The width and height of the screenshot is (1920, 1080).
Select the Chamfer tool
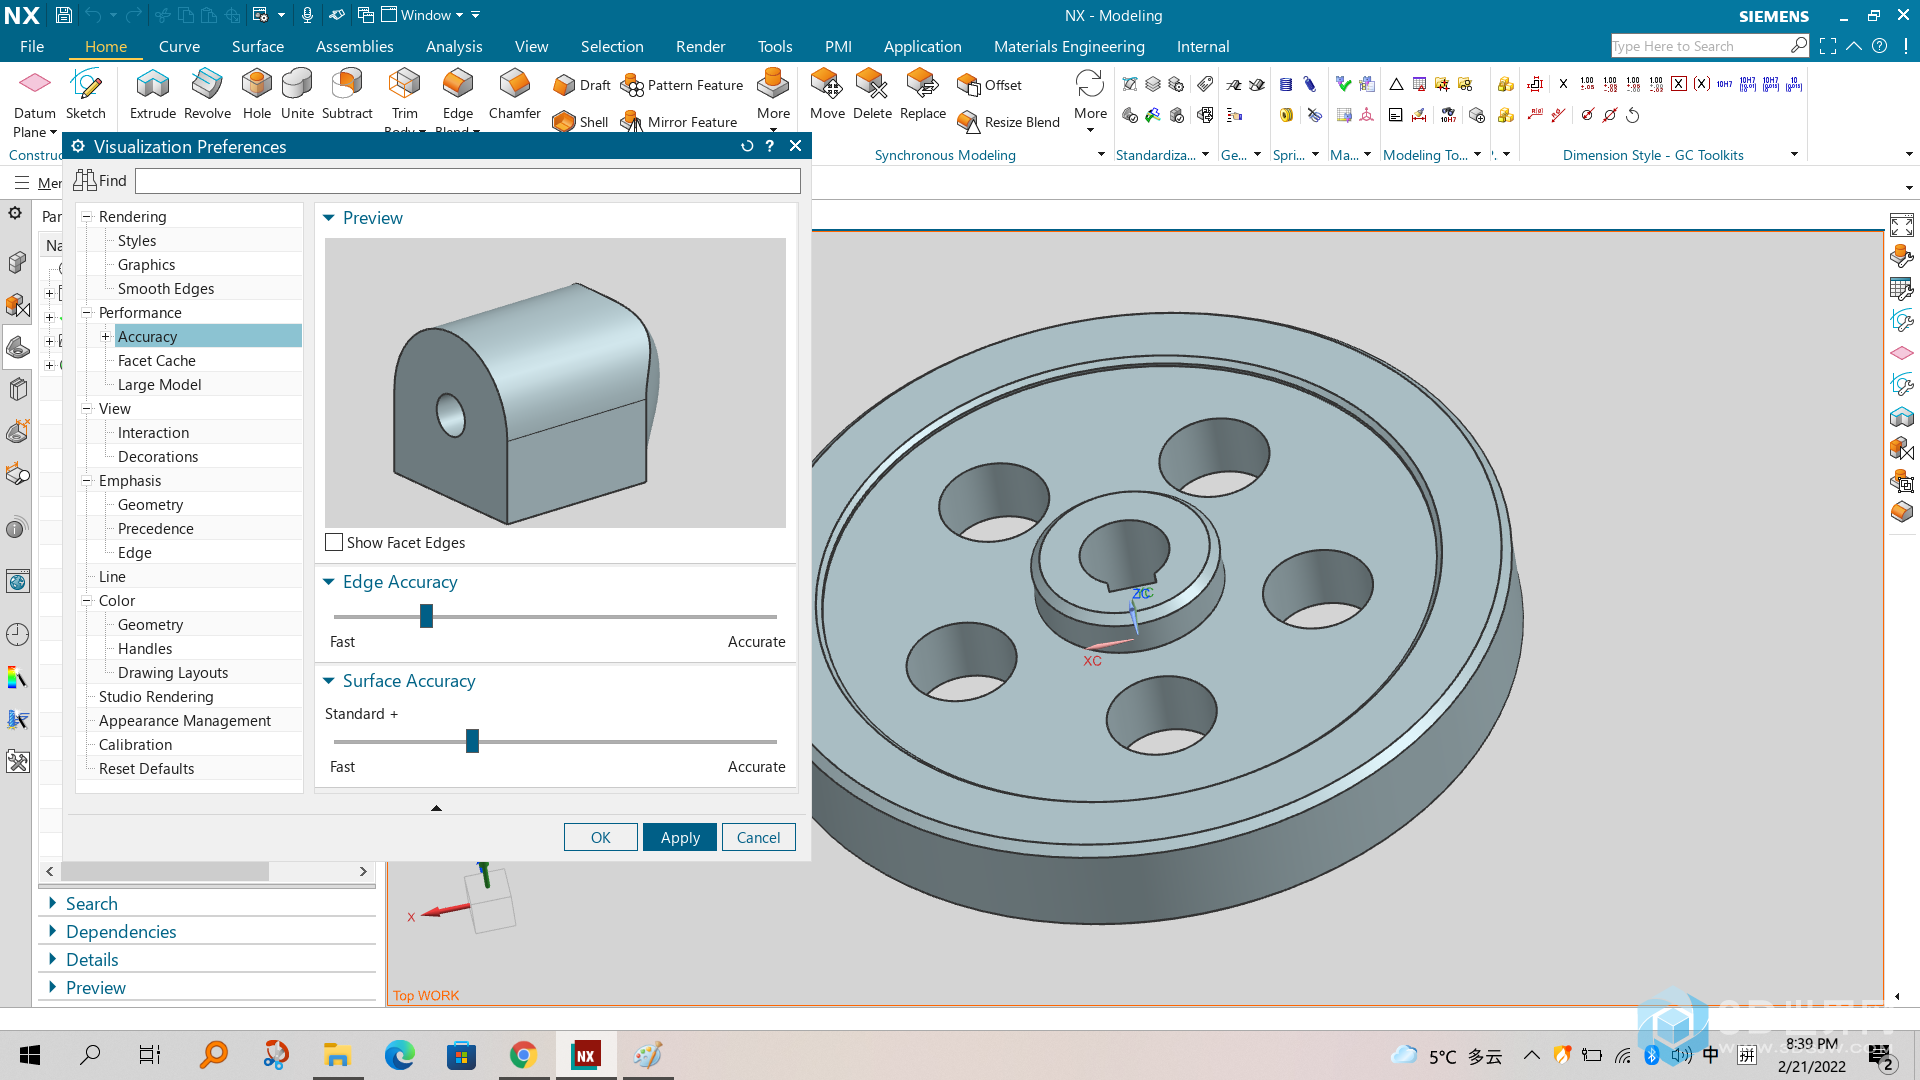click(514, 95)
